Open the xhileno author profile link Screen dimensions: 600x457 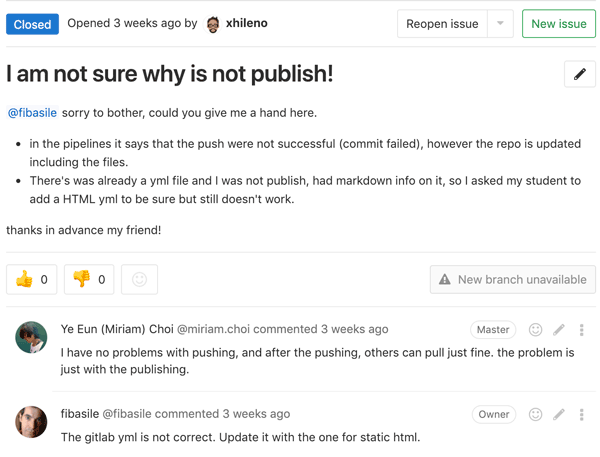[x=247, y=23]
